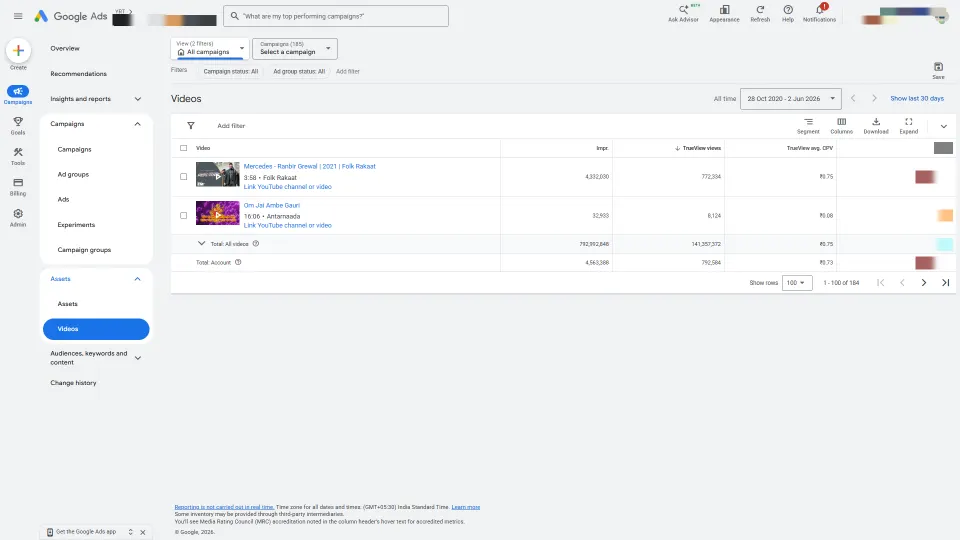Click the Goals trophy icon
The height and width of the screenshot is (540, 960).
pyautogui.click(x=18, y=122)
